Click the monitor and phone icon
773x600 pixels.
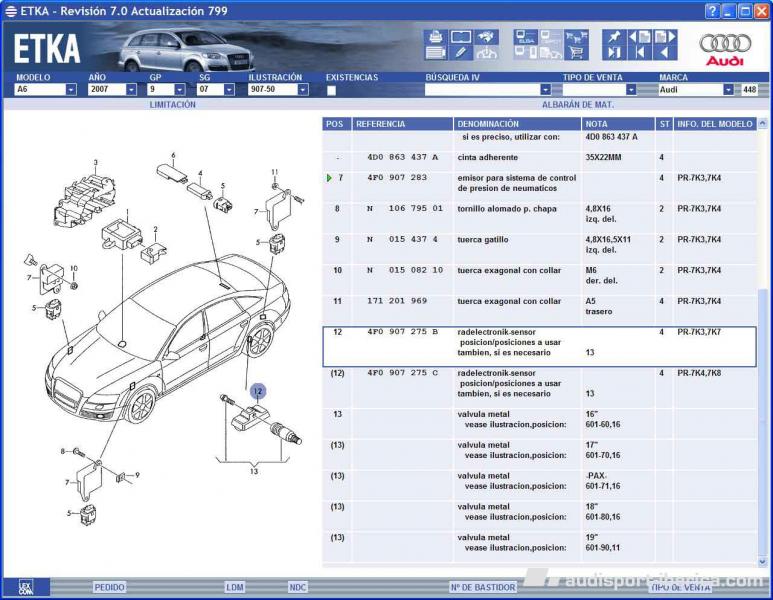click(526, 53)
